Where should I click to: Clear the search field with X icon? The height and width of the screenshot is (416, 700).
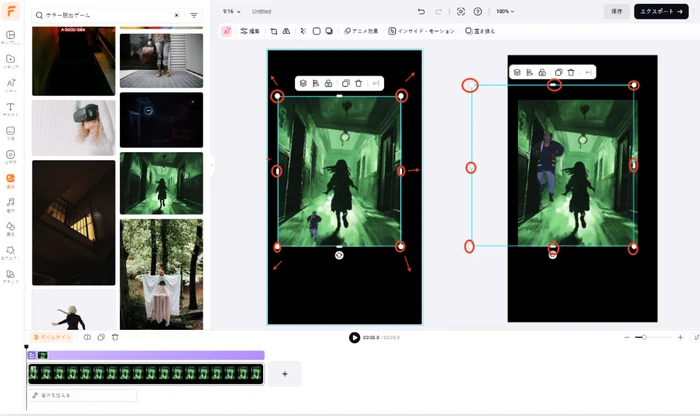point(177,16)
